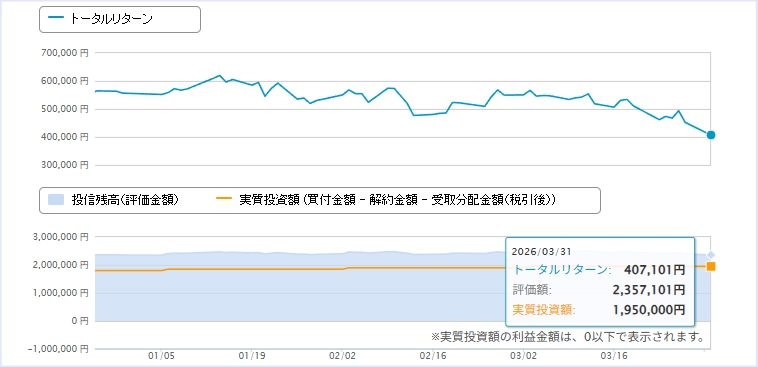Toggle the 投信残高(評価金額) legend entry
Image resolution: width=758 pixels, height=367 pixels.
coord(114,200)
